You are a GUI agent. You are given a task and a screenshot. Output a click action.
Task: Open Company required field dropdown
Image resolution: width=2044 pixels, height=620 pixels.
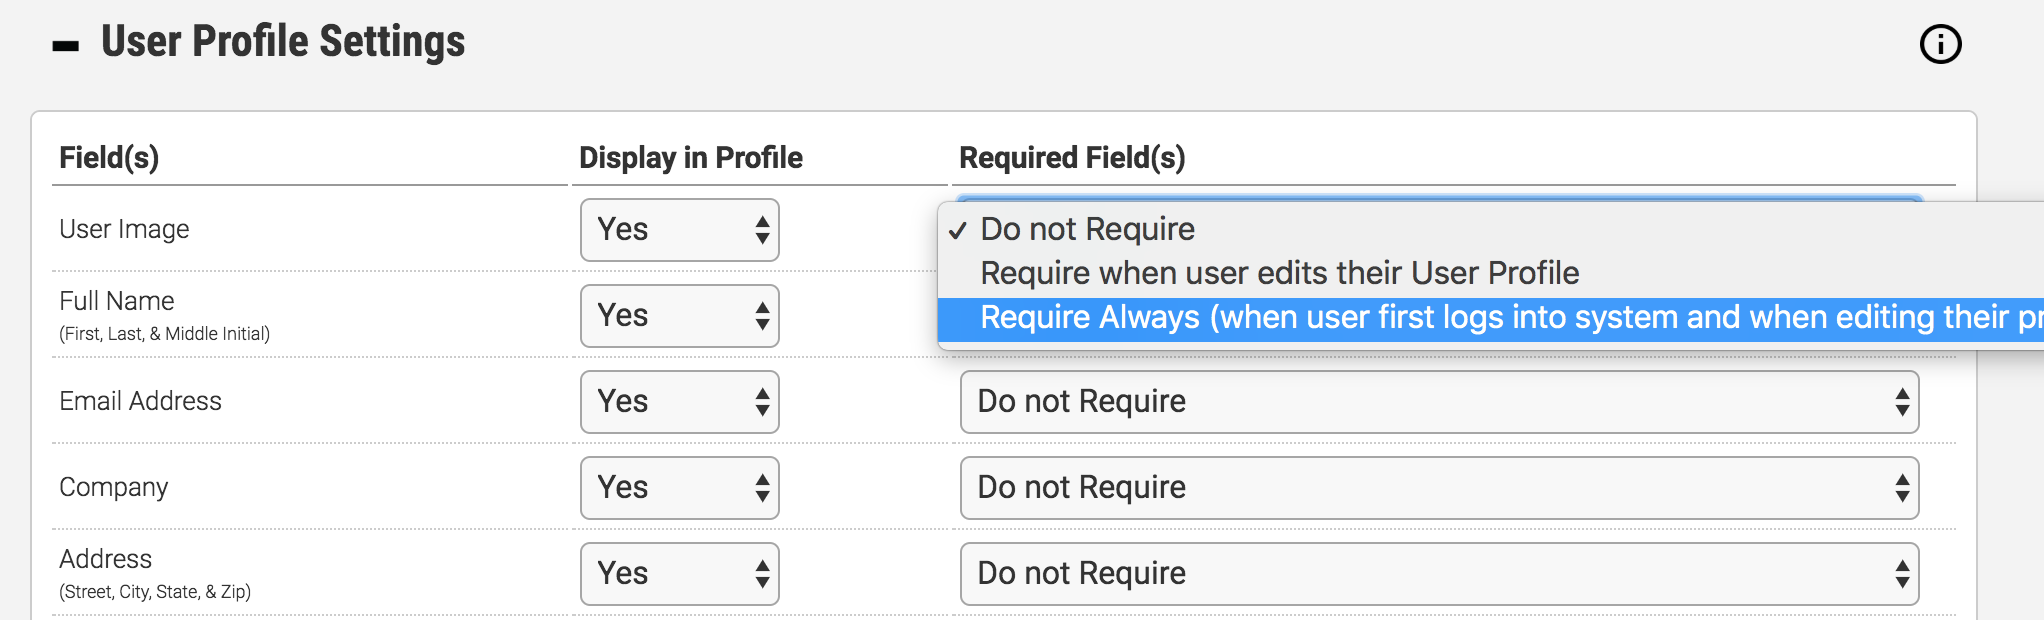click(x=1439, y=488)
